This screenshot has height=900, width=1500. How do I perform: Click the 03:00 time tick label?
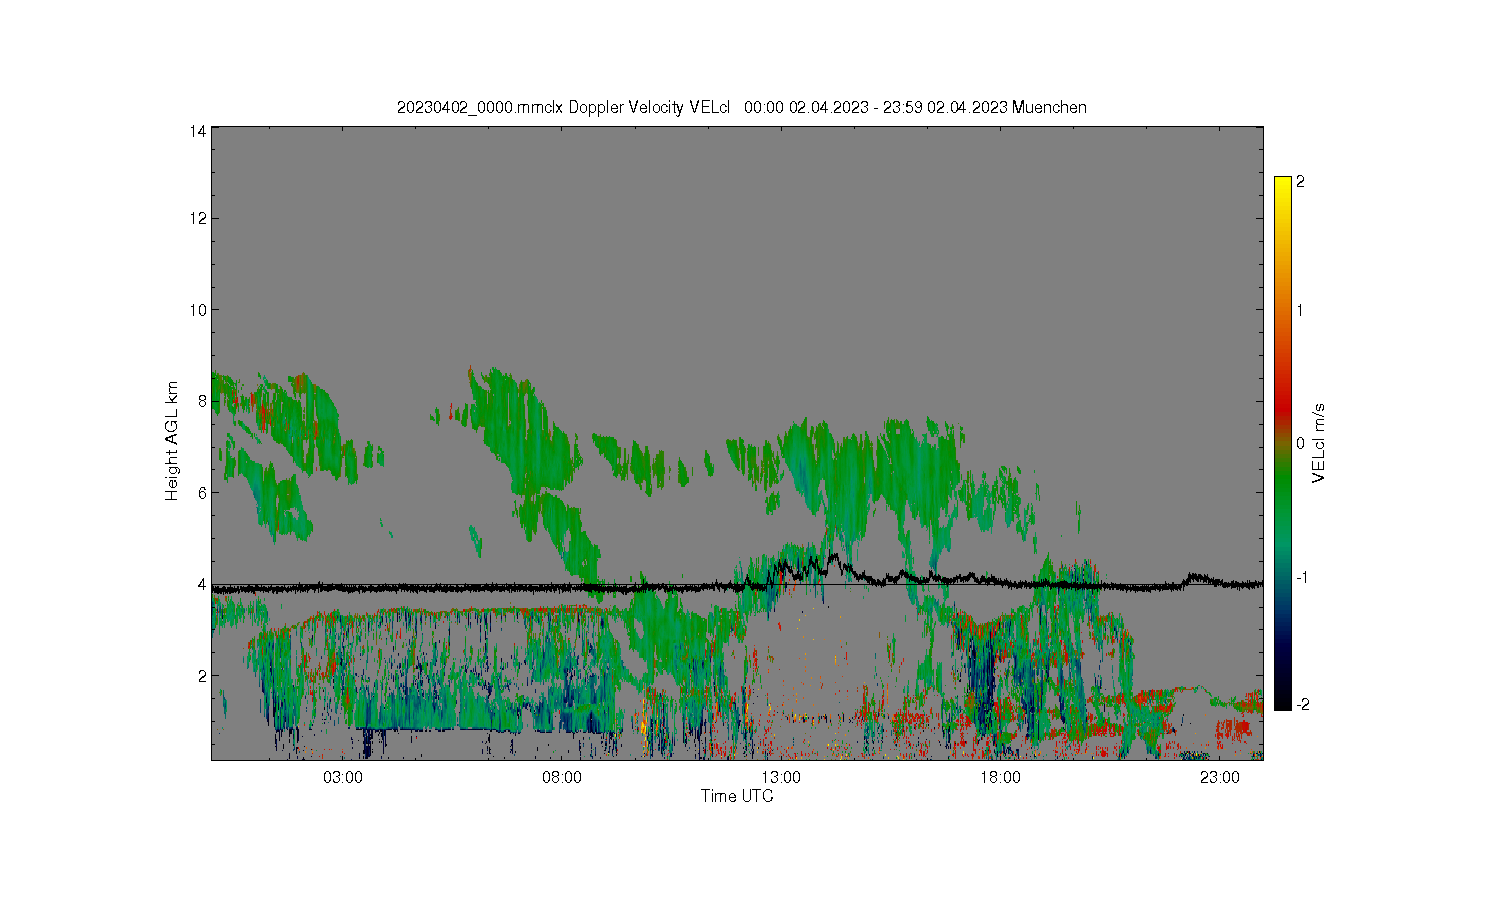tap(343, 778)
